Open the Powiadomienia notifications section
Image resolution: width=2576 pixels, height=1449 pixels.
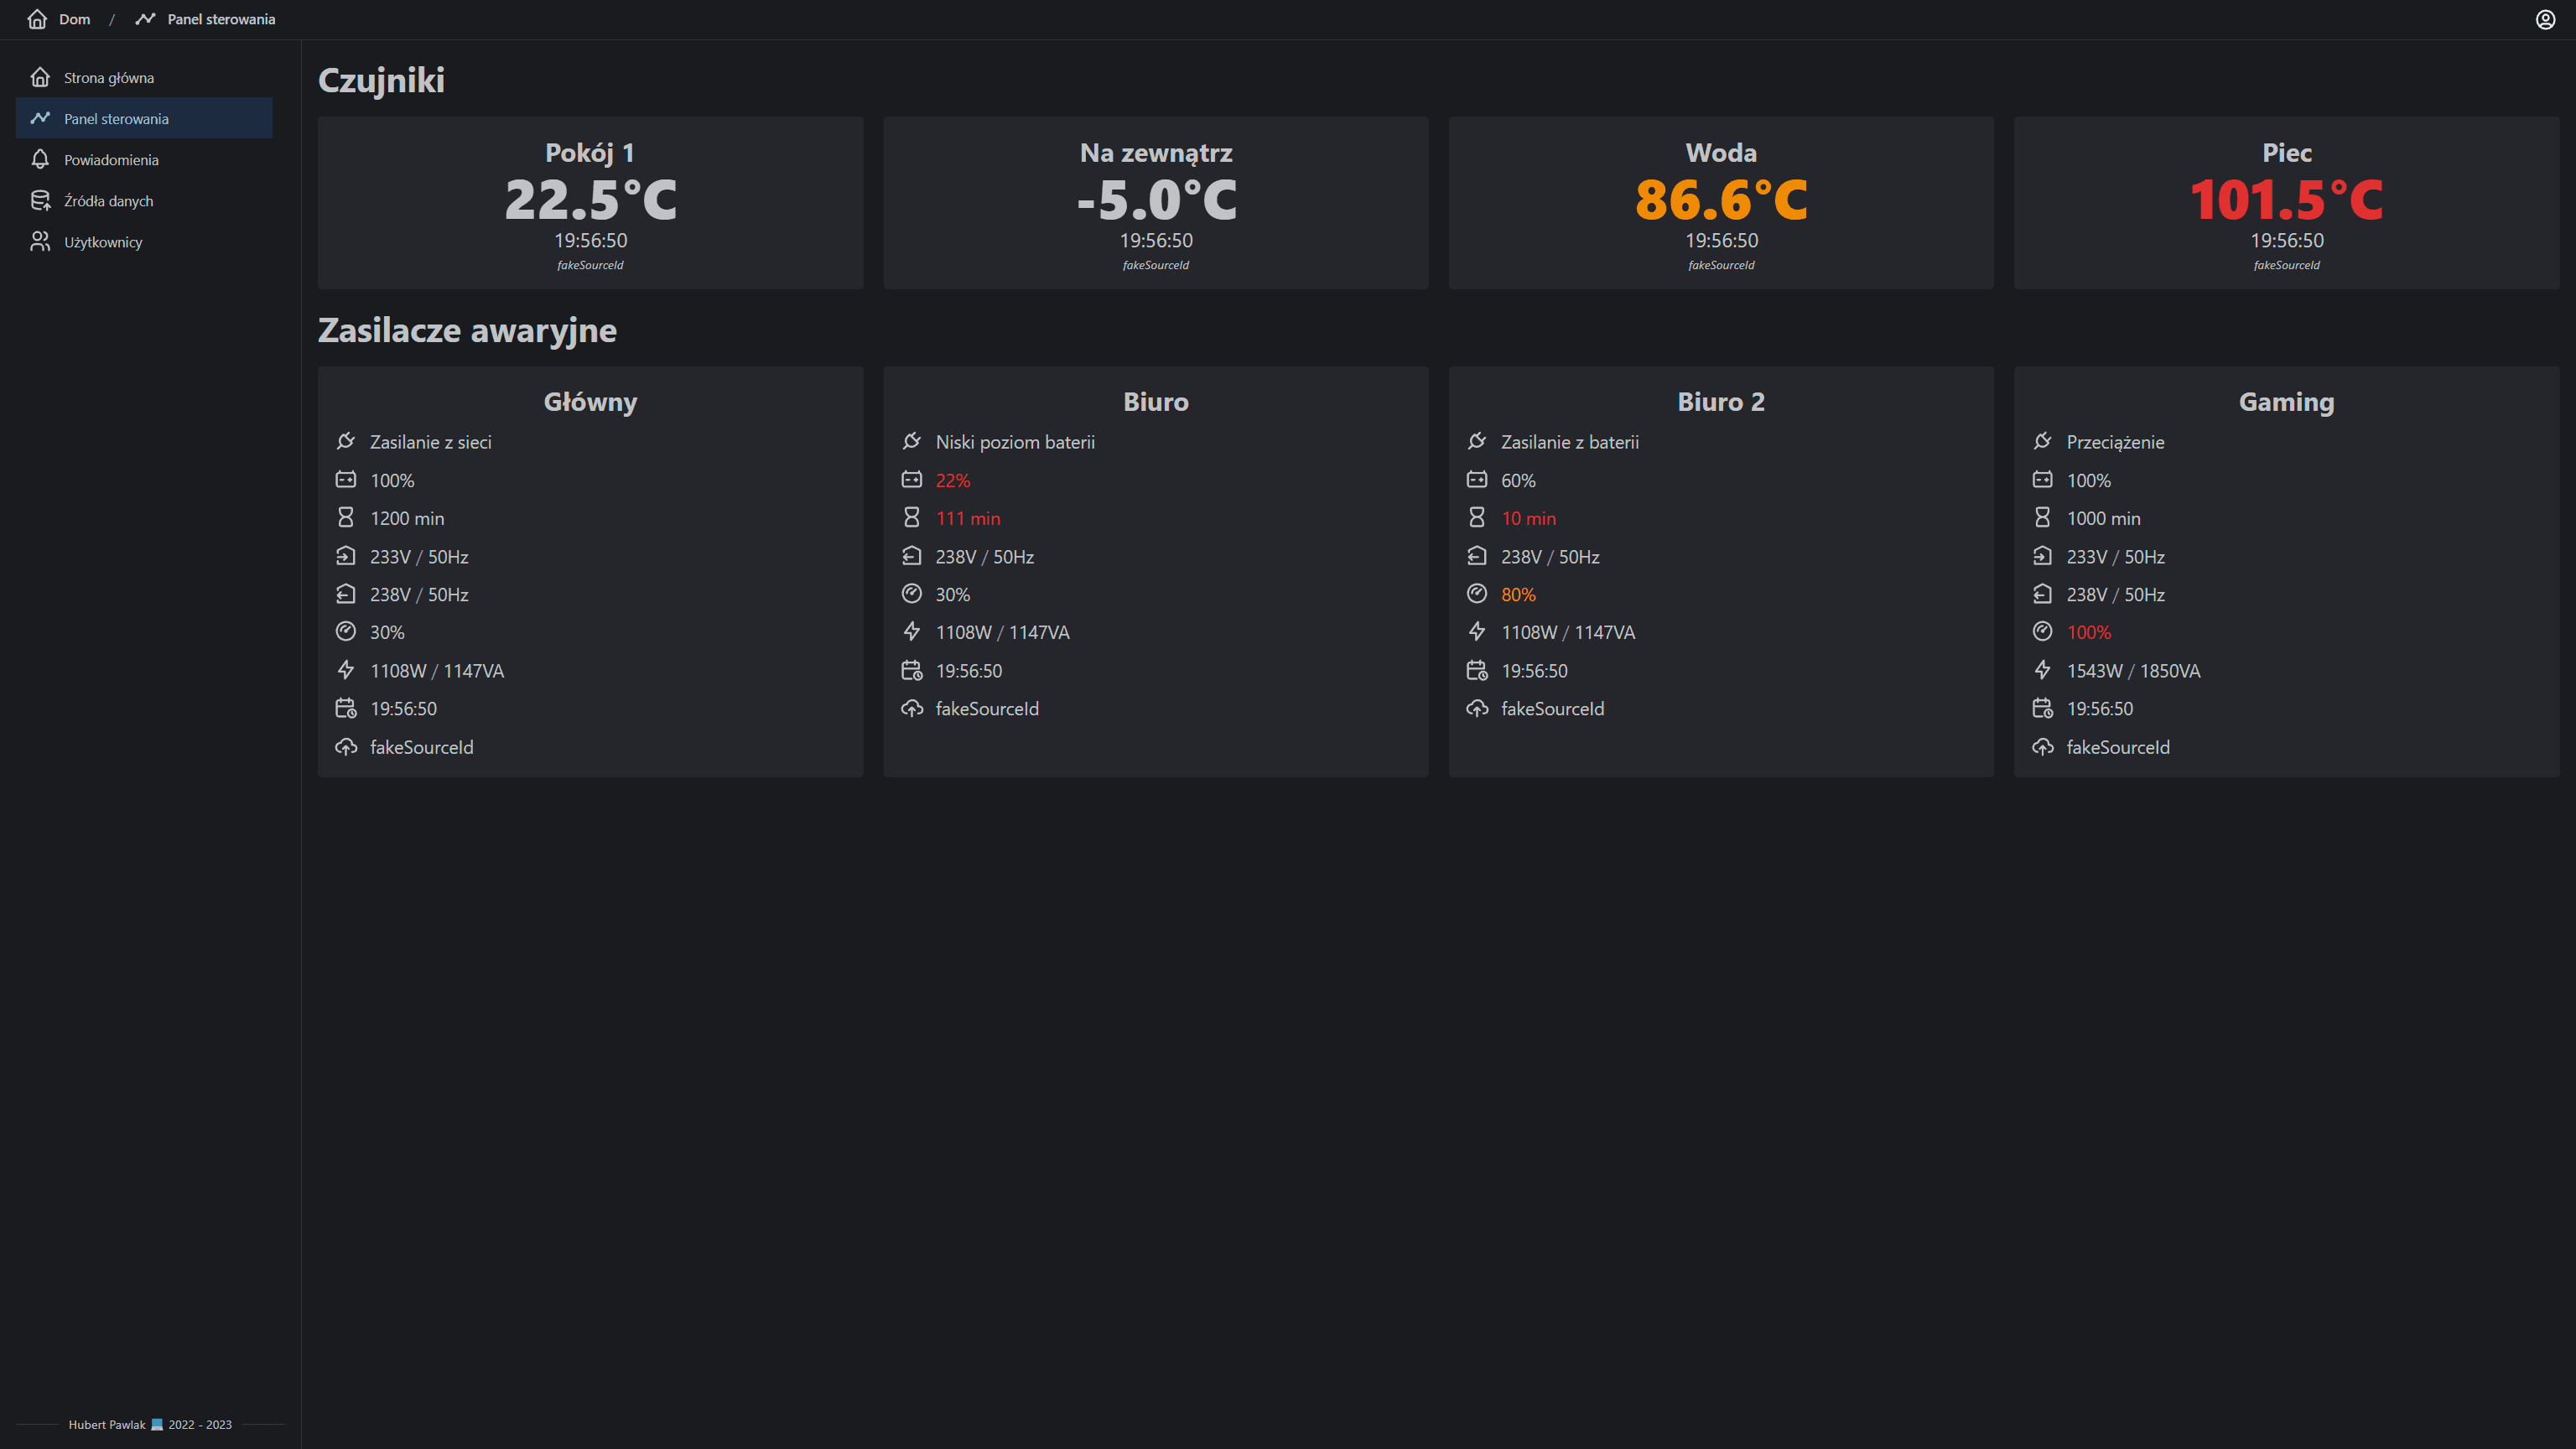click(x=110, y=159)
